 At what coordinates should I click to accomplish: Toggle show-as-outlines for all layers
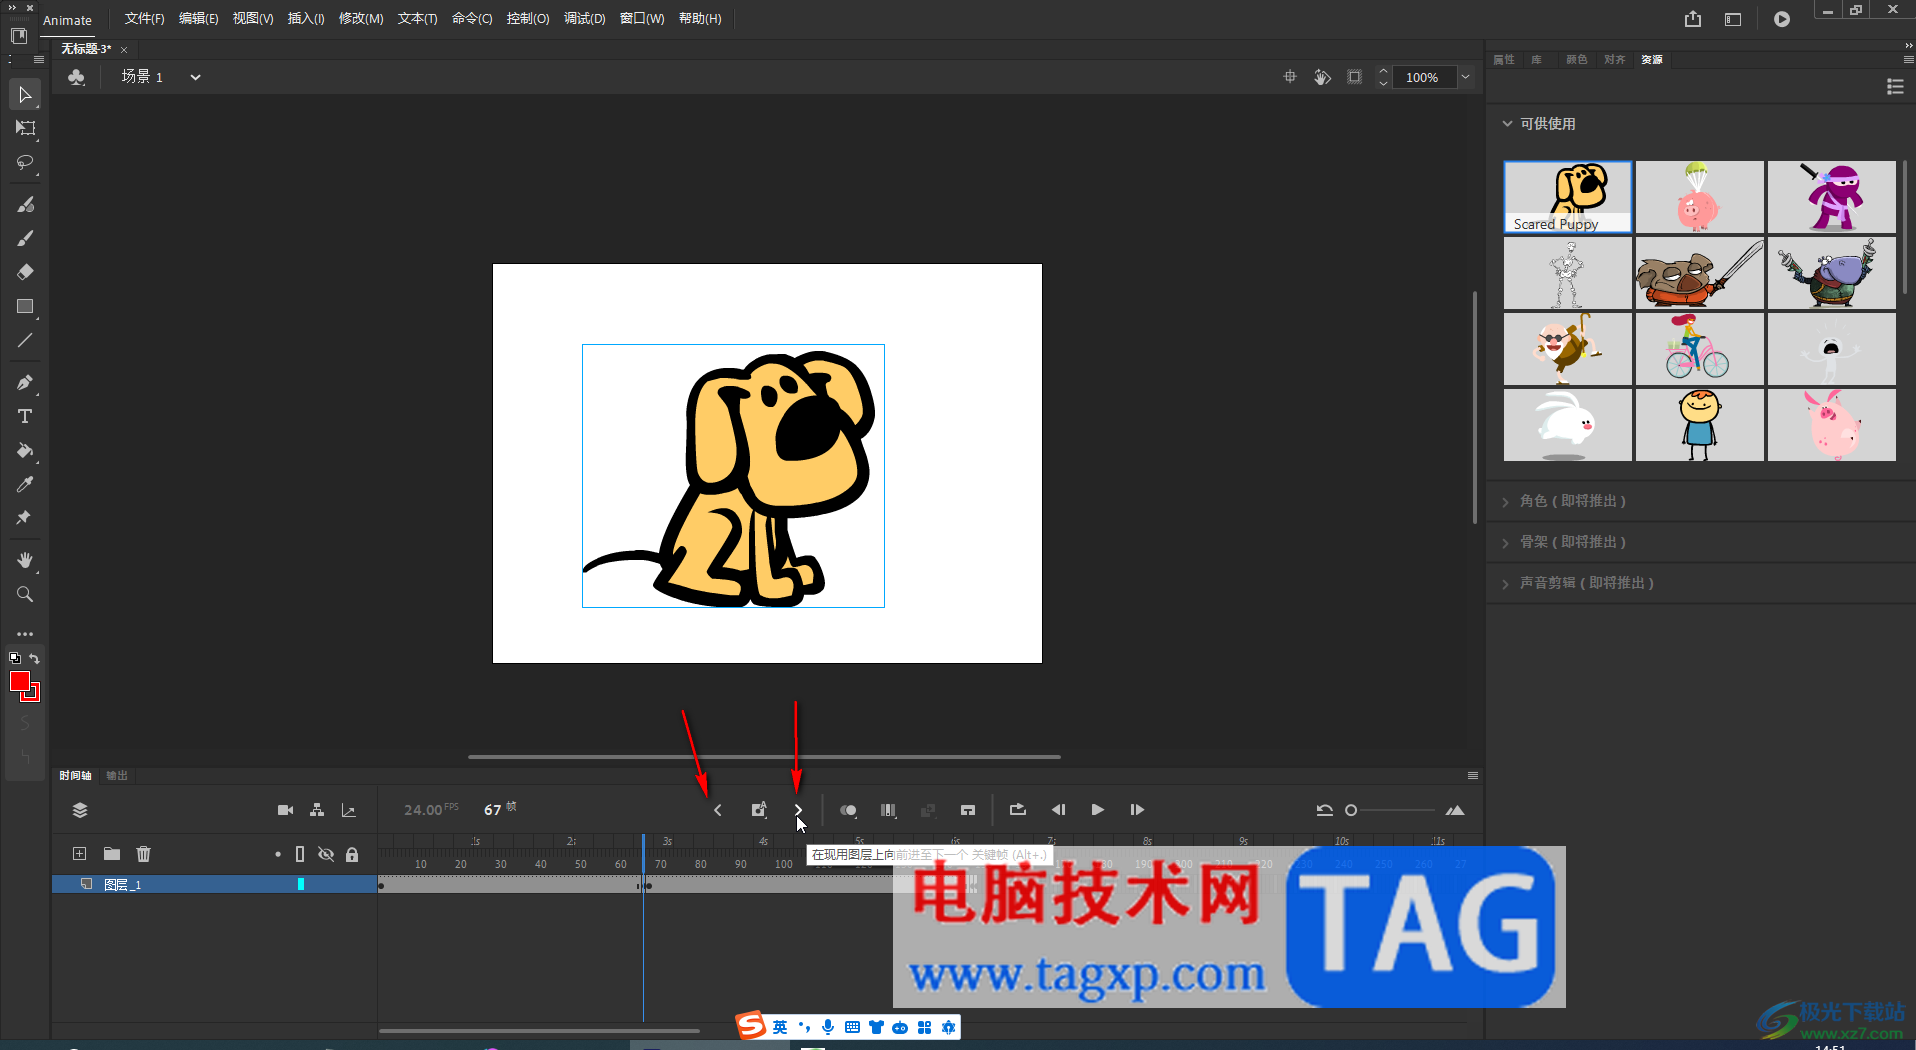(300, 854)
